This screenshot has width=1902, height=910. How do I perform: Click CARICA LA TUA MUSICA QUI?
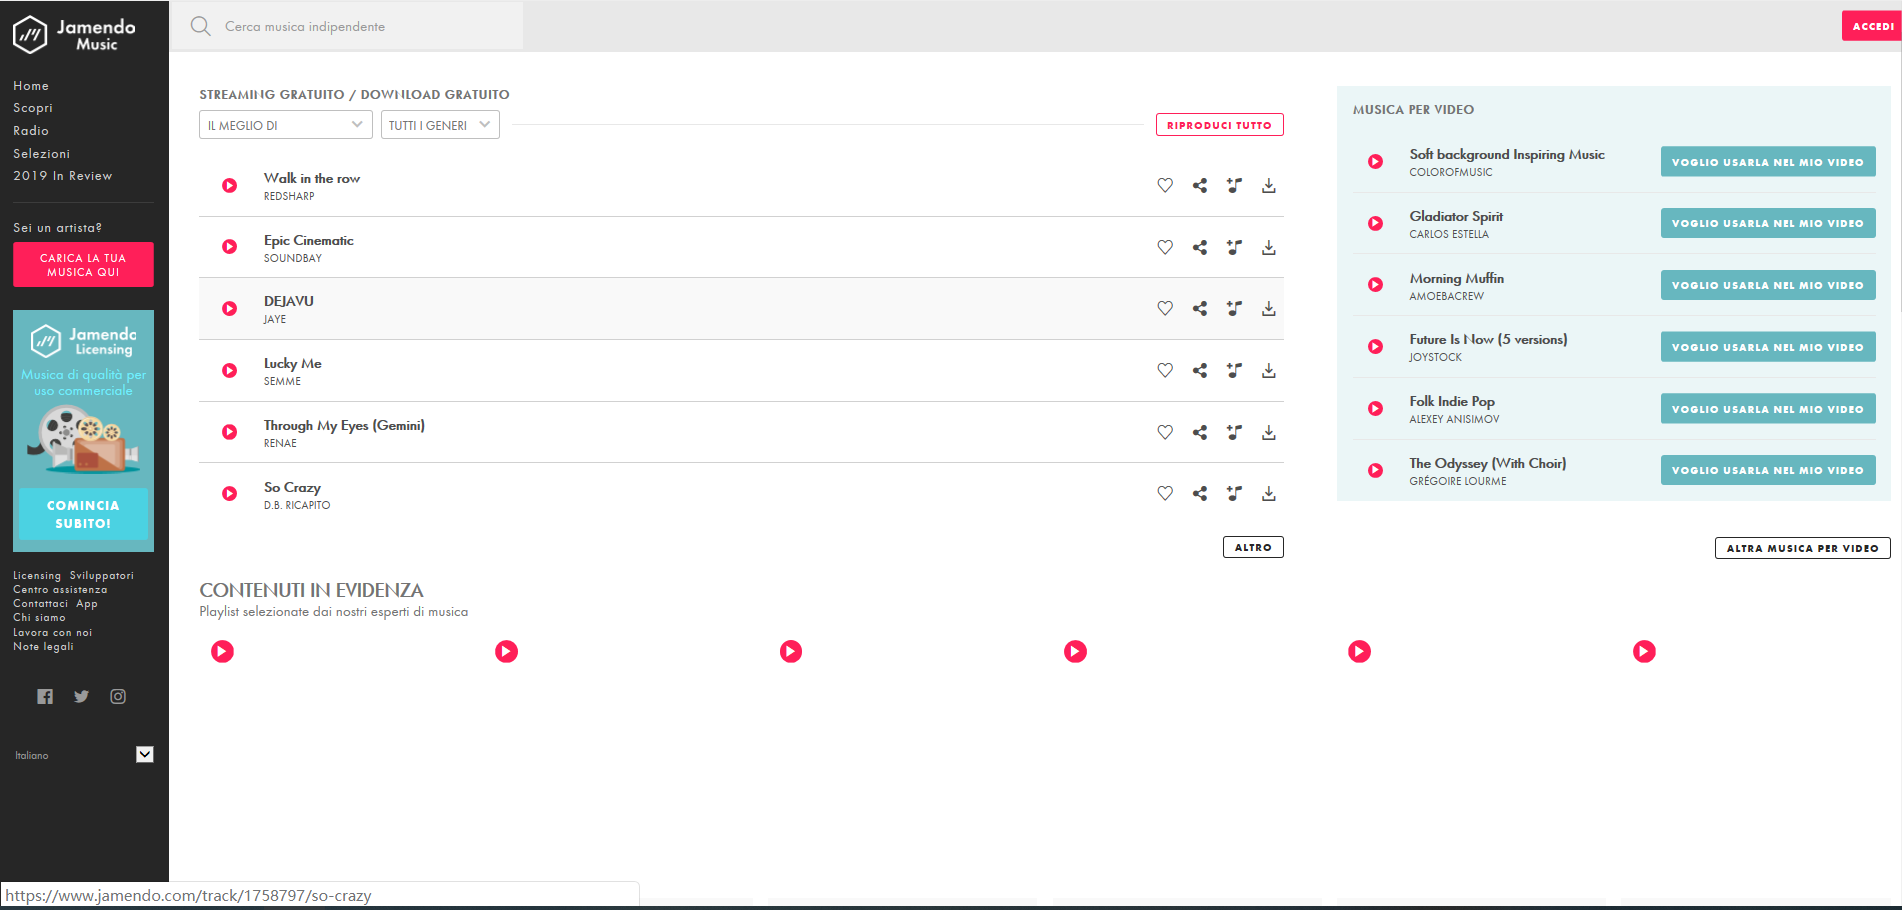tap(83, 265)
